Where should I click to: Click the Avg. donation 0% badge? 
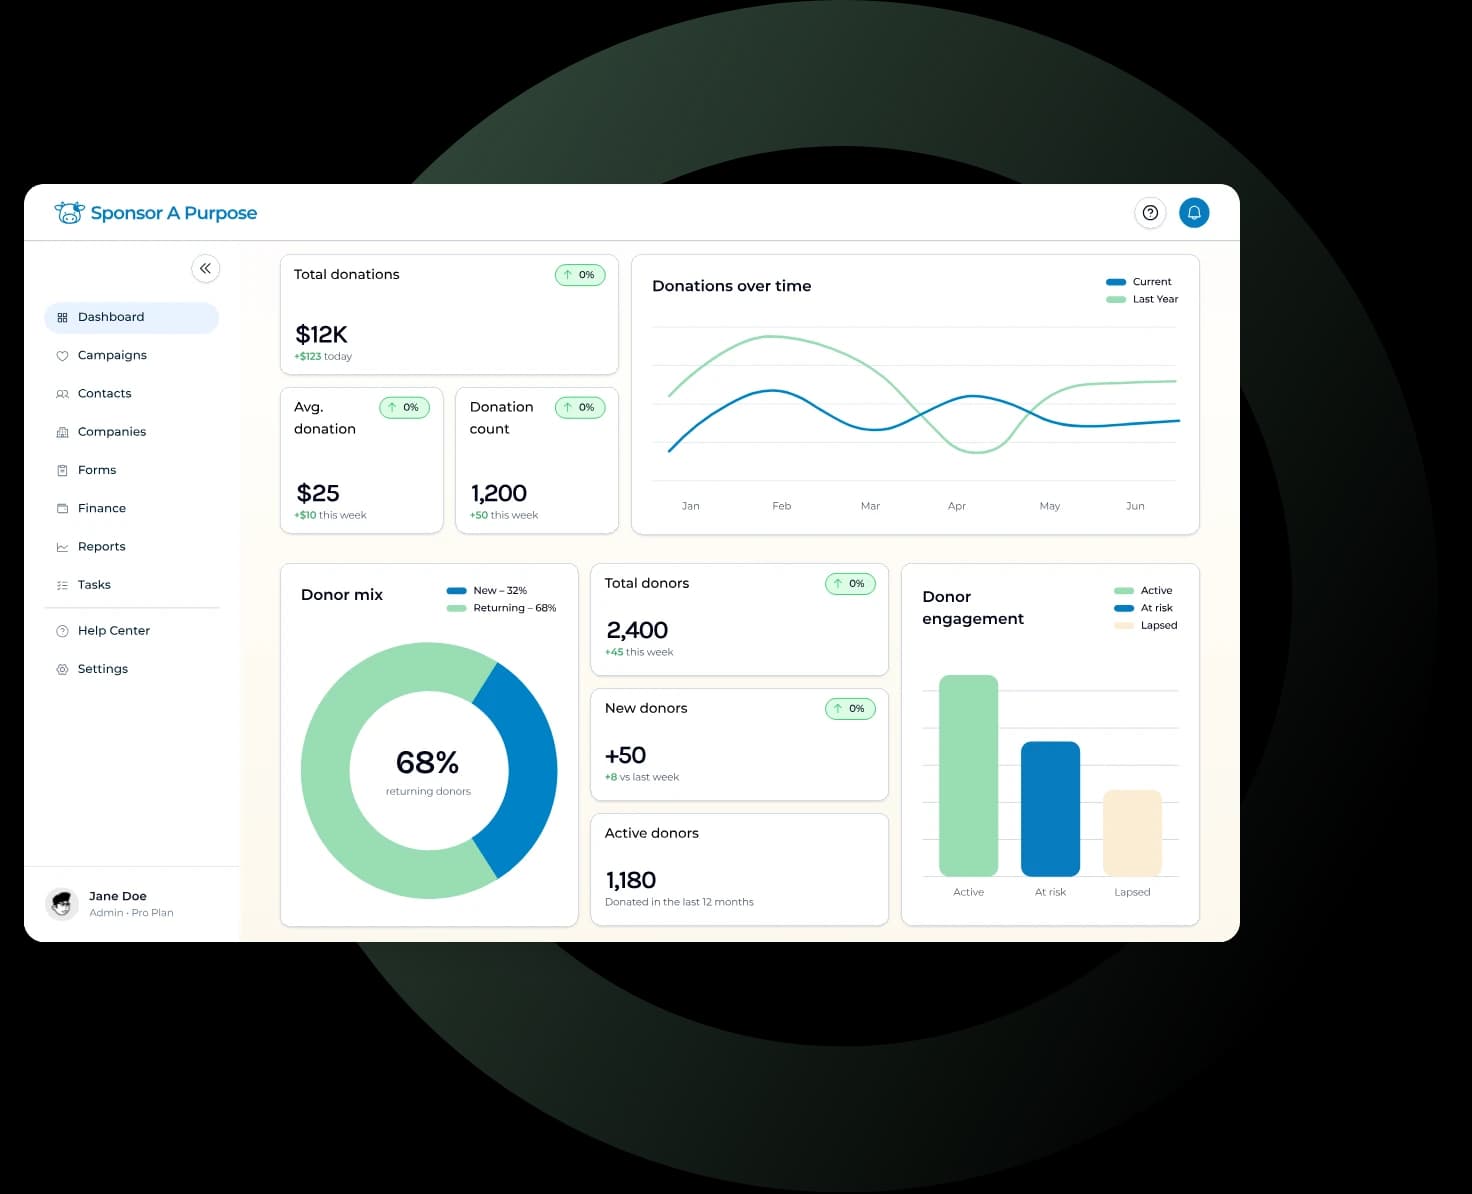point(404,407)
